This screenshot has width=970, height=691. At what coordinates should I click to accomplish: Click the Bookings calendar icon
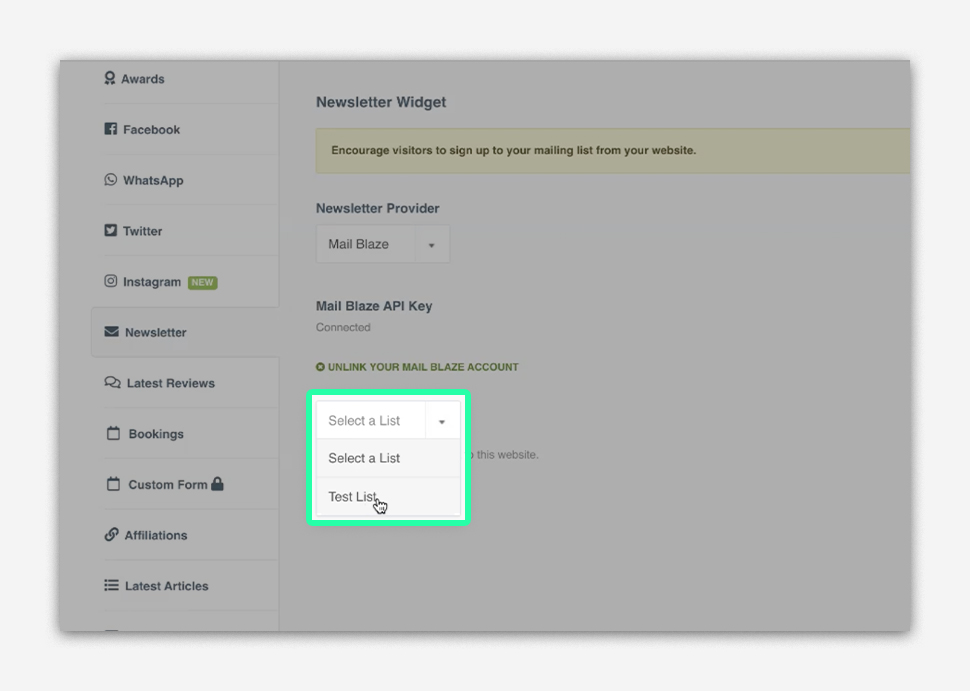[x=113, y=433]
